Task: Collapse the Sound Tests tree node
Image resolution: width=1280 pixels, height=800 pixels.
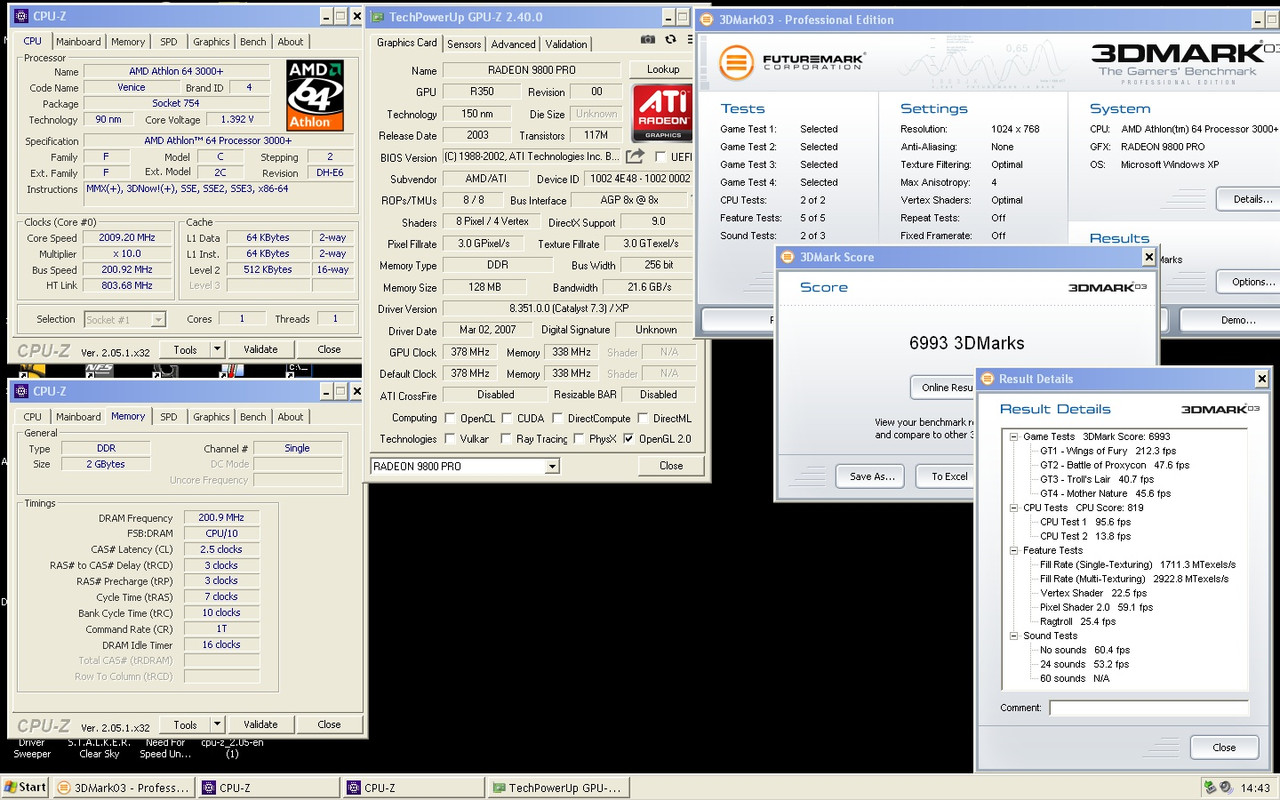Action: 1013,636
